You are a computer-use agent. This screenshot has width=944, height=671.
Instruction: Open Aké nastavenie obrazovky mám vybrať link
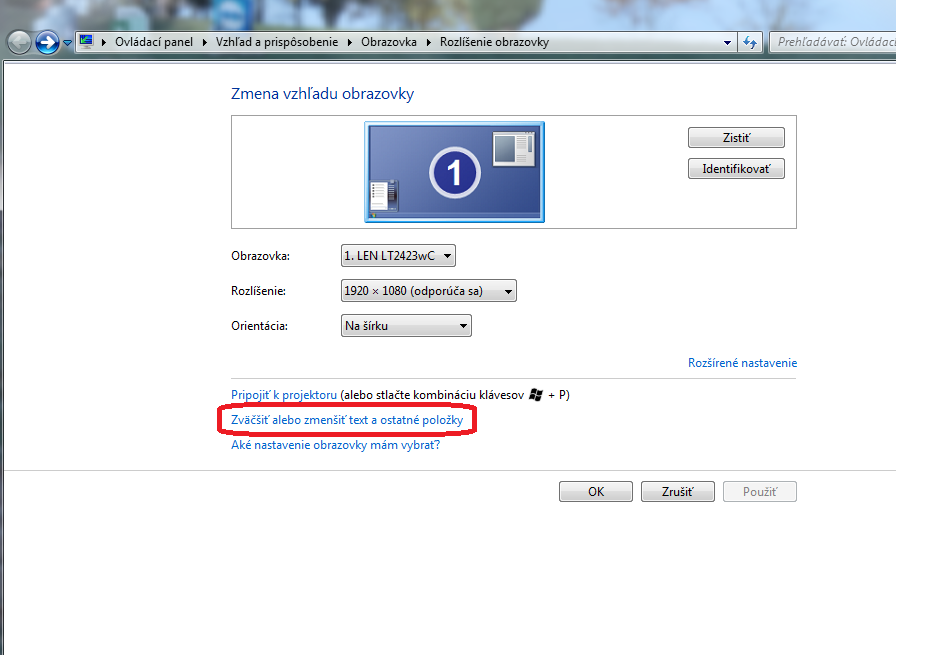(335, 445)
